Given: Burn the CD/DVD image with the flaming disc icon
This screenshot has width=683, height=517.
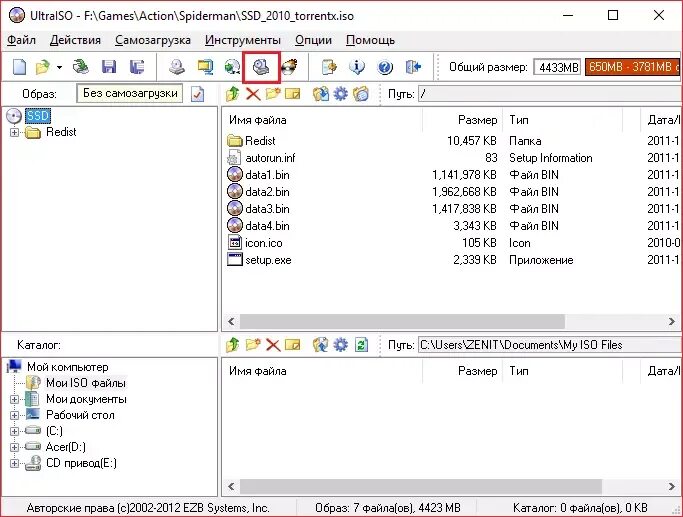Looking at the screenshot, I should (289, 67).
